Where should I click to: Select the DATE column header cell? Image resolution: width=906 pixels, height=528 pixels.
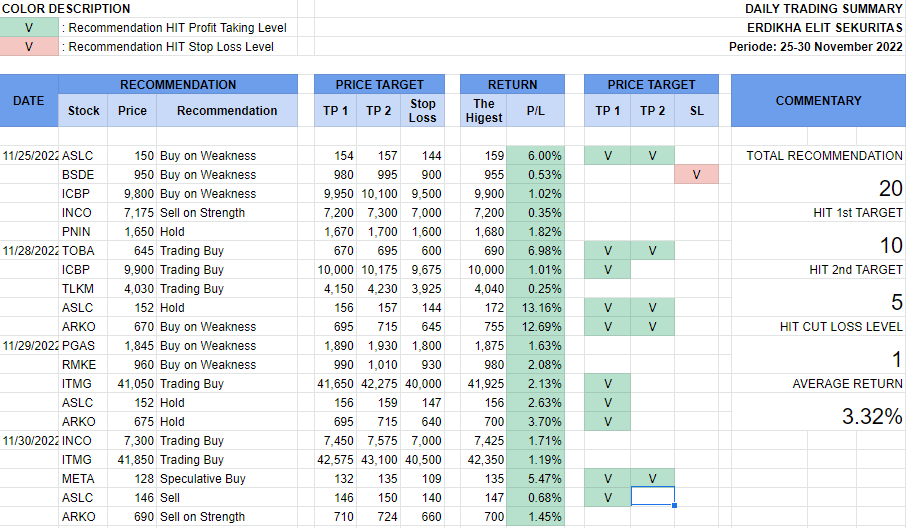[29, 101]
